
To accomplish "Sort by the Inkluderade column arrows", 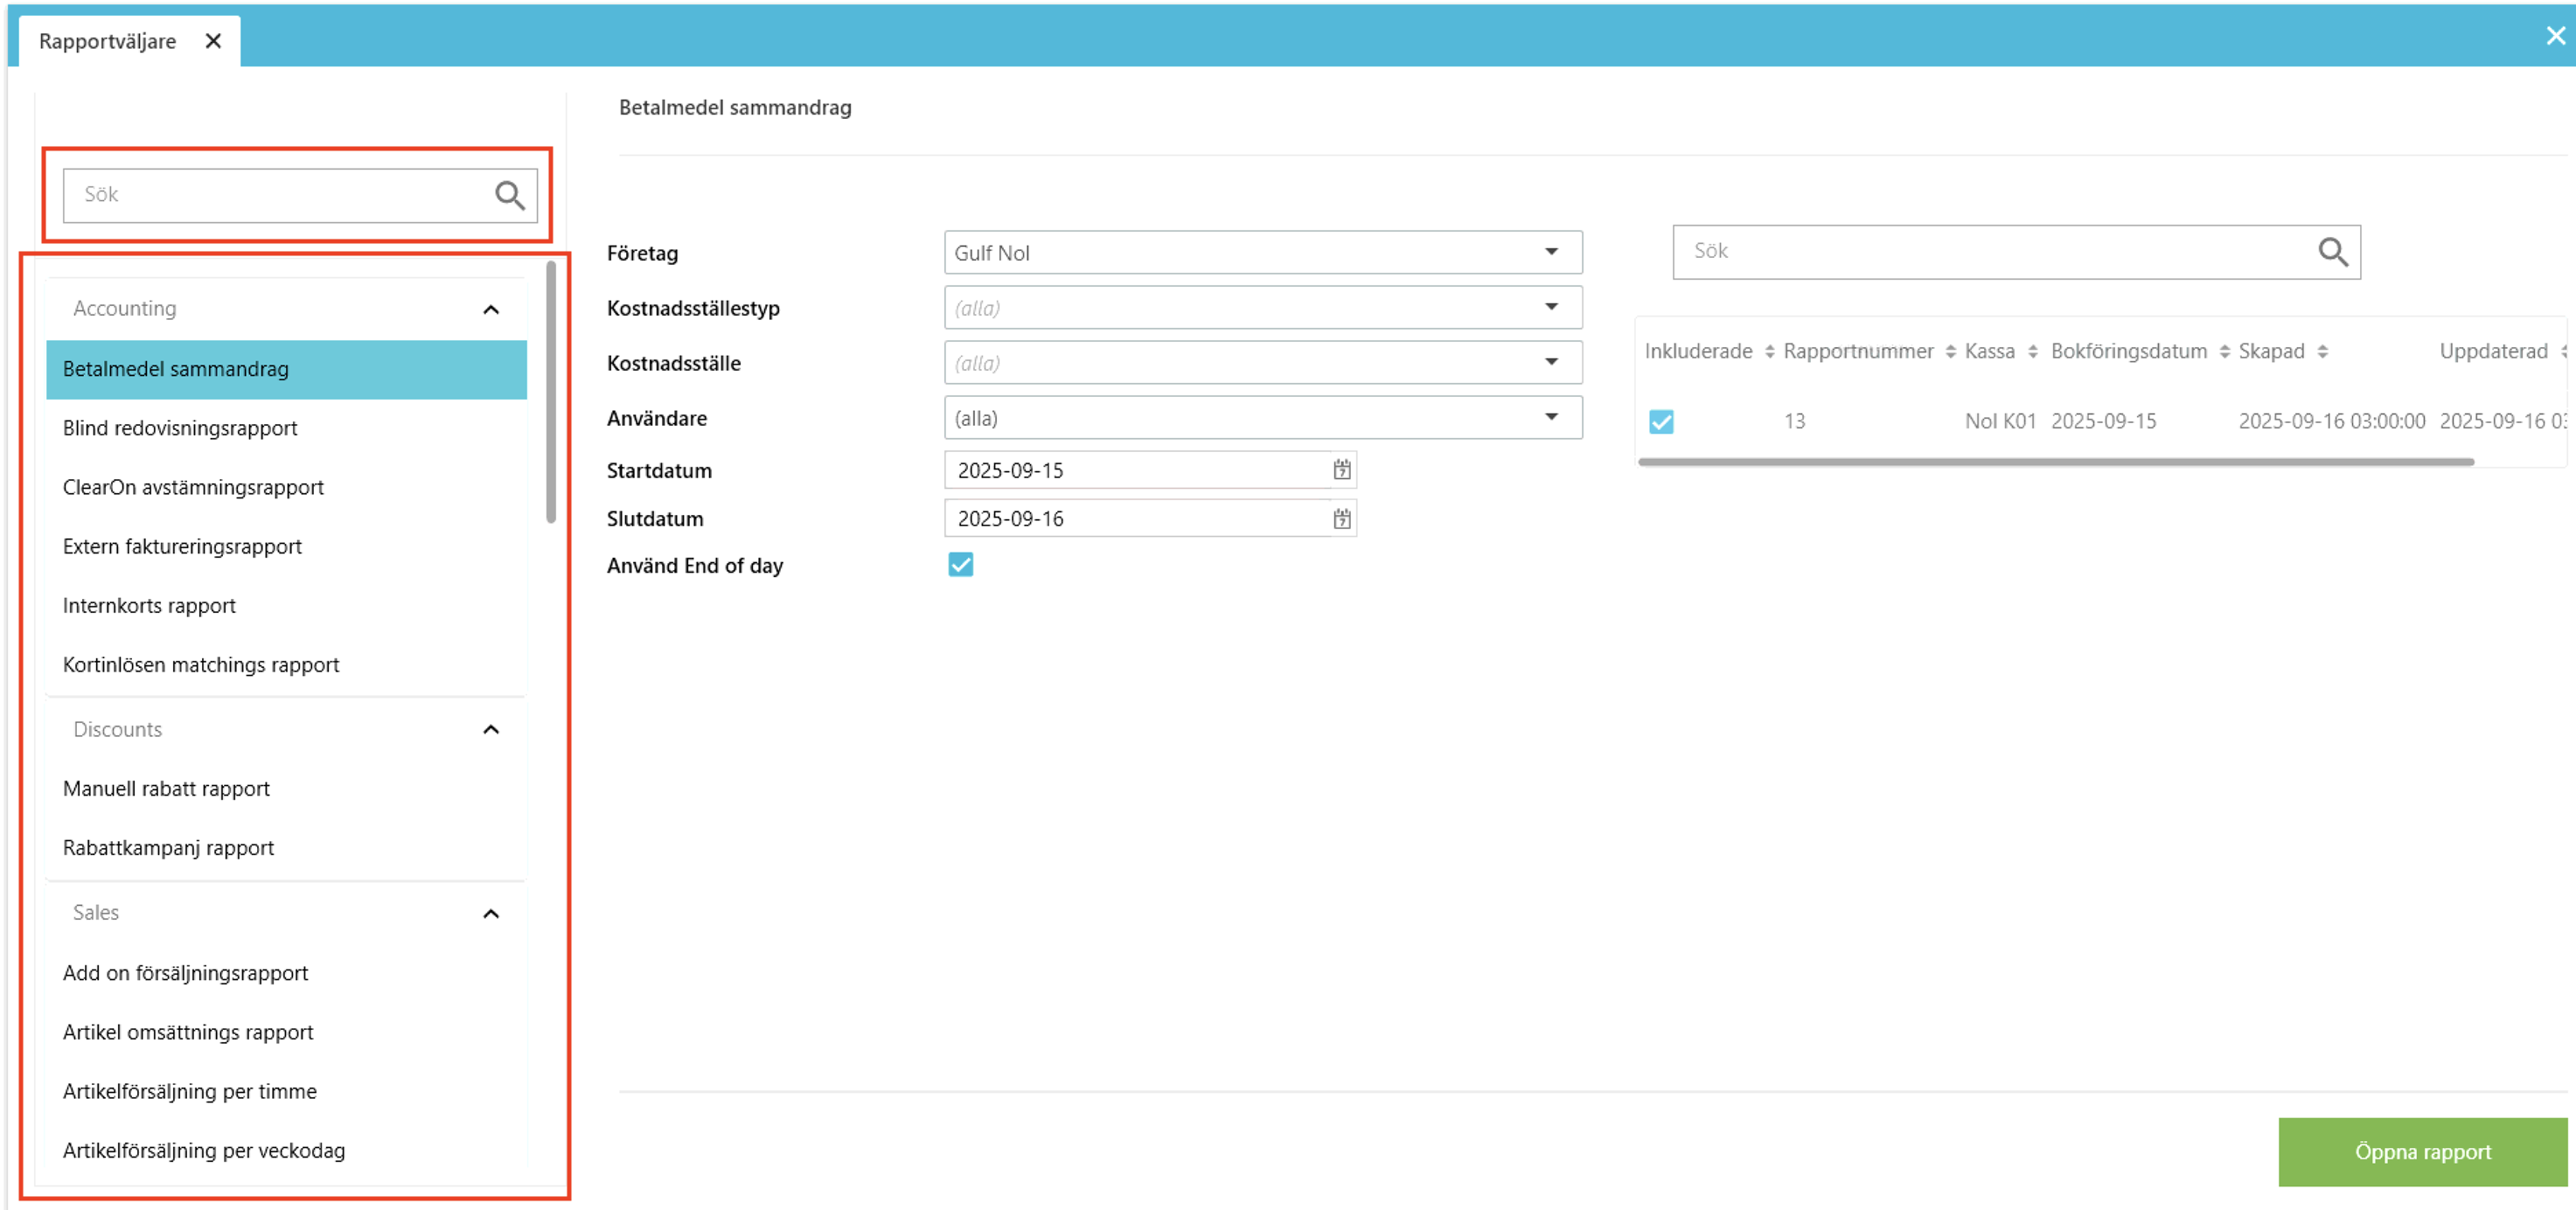I will (1769, 352).
